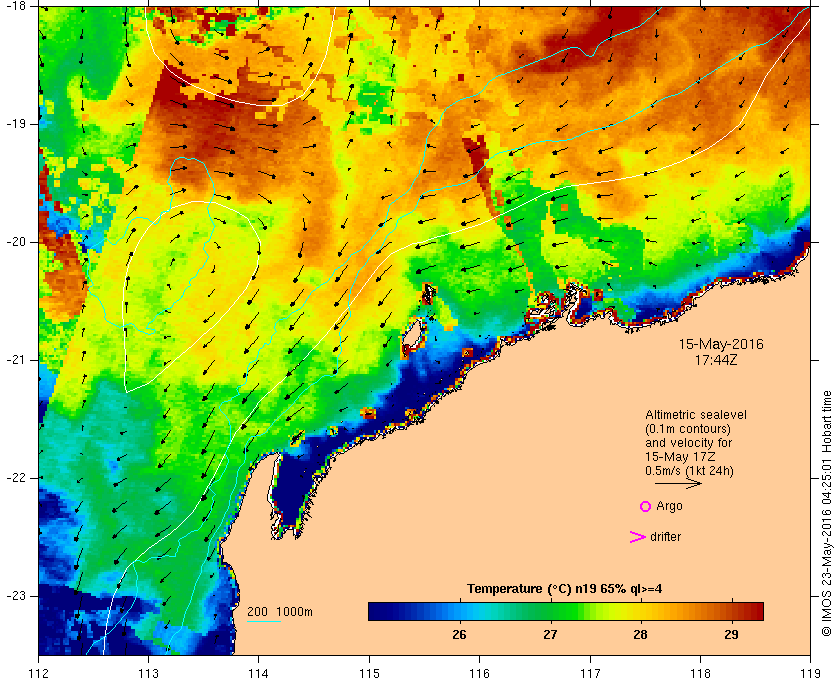The width and height of the screenshot is (840, 680).
Task: Click the latitude label -21
Action: coord(14,360)
